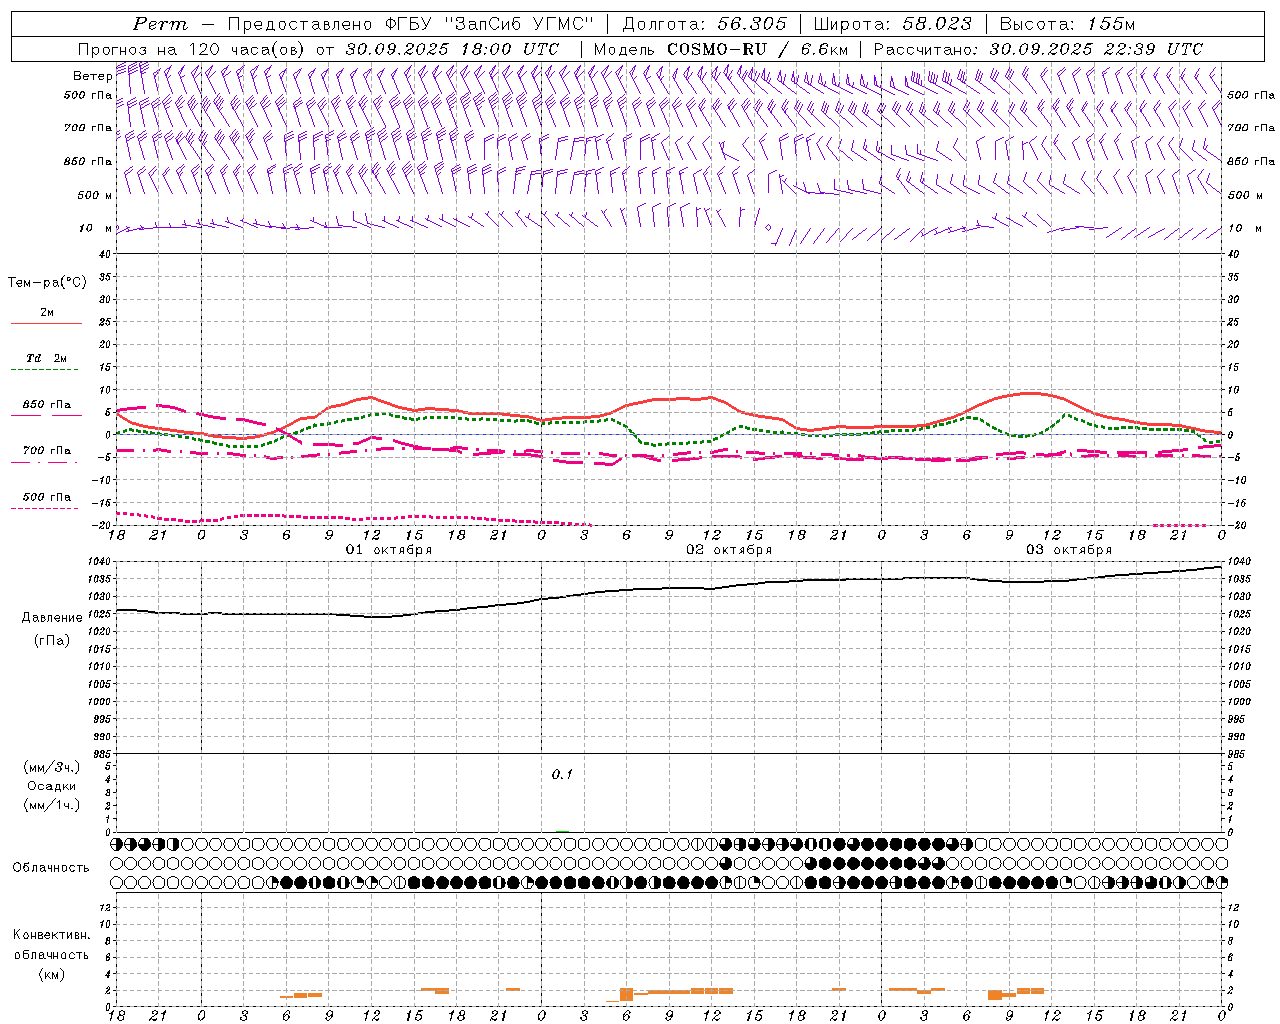Image resolution: width=1280 pixels, height=1024 pixels.
Task: Click the 0.1 precipitation value annotation
Action: pos(562,775)
